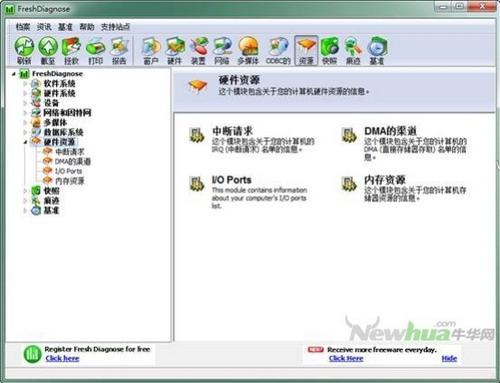Open the 档案 menu
Image resolution: width=500 pixels, height=383 pixels.
(23, 27)
